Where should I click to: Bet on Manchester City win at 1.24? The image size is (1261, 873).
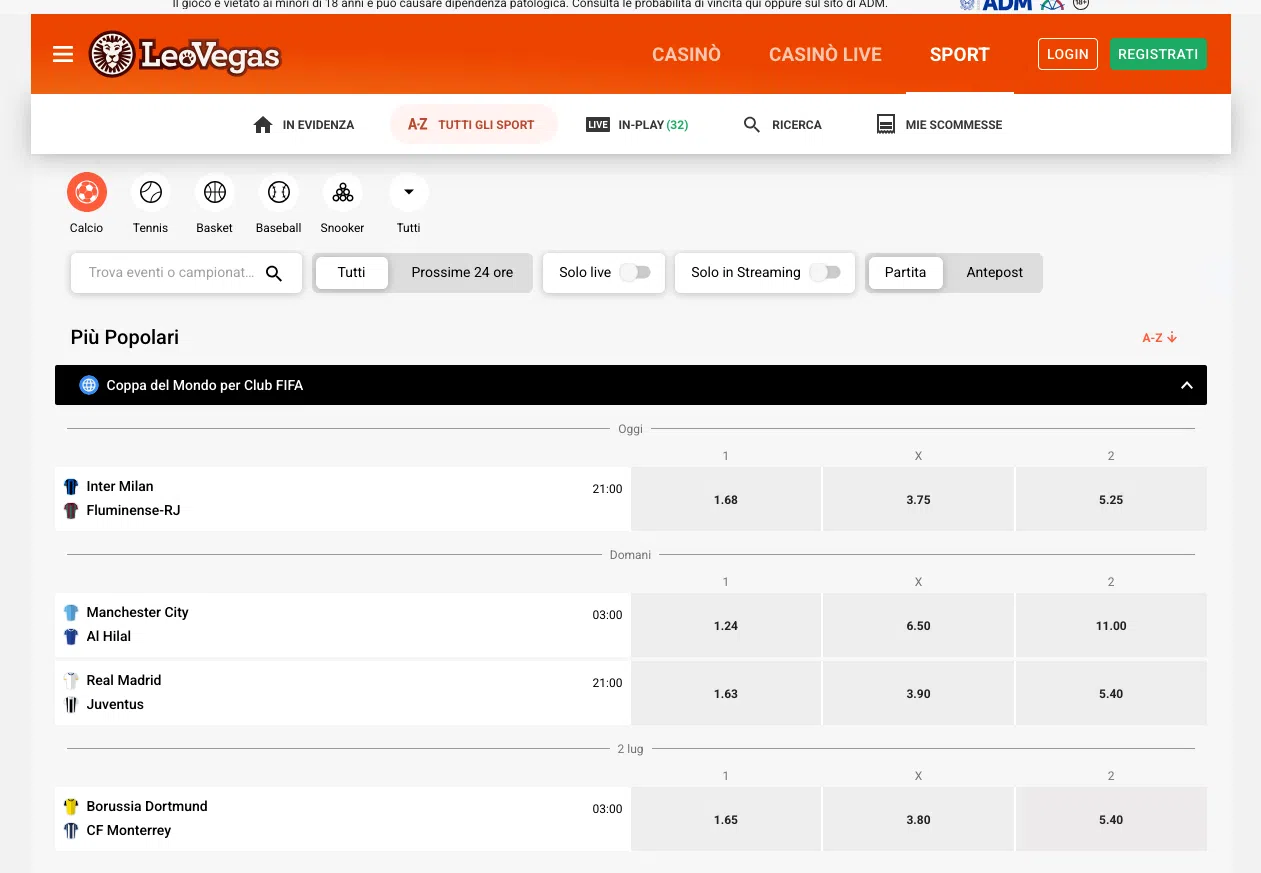point(726,626)
